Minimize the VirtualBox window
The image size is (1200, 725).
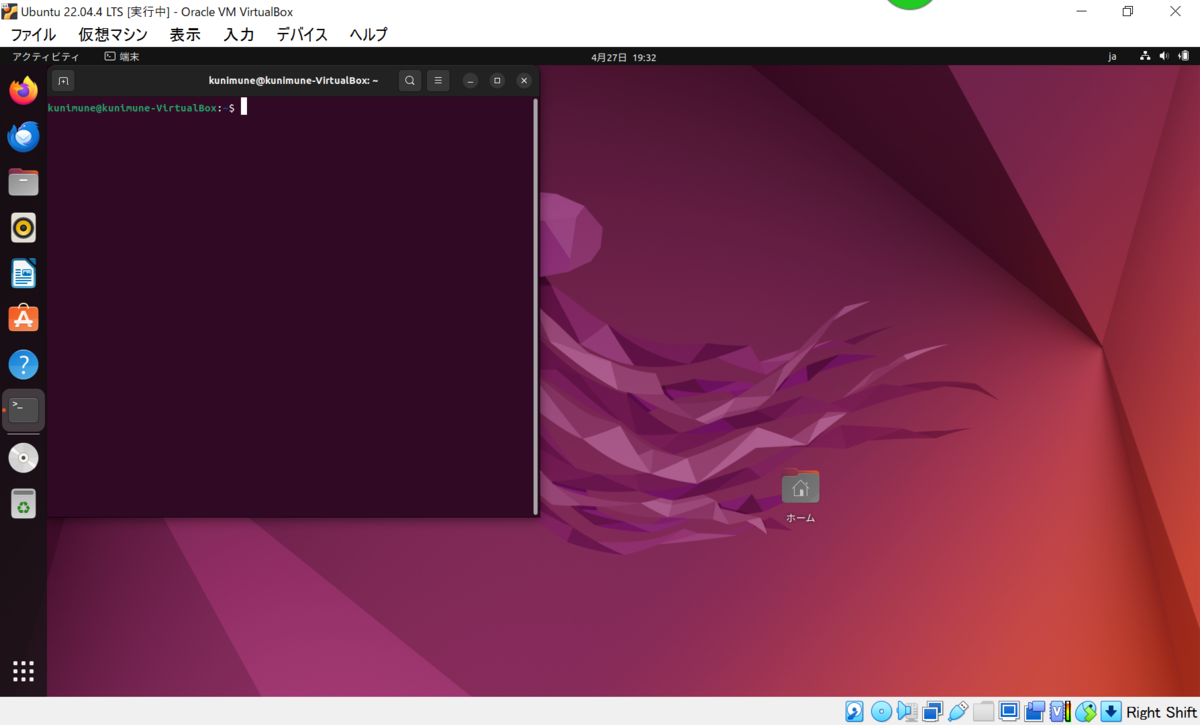tap(1081, 11)
